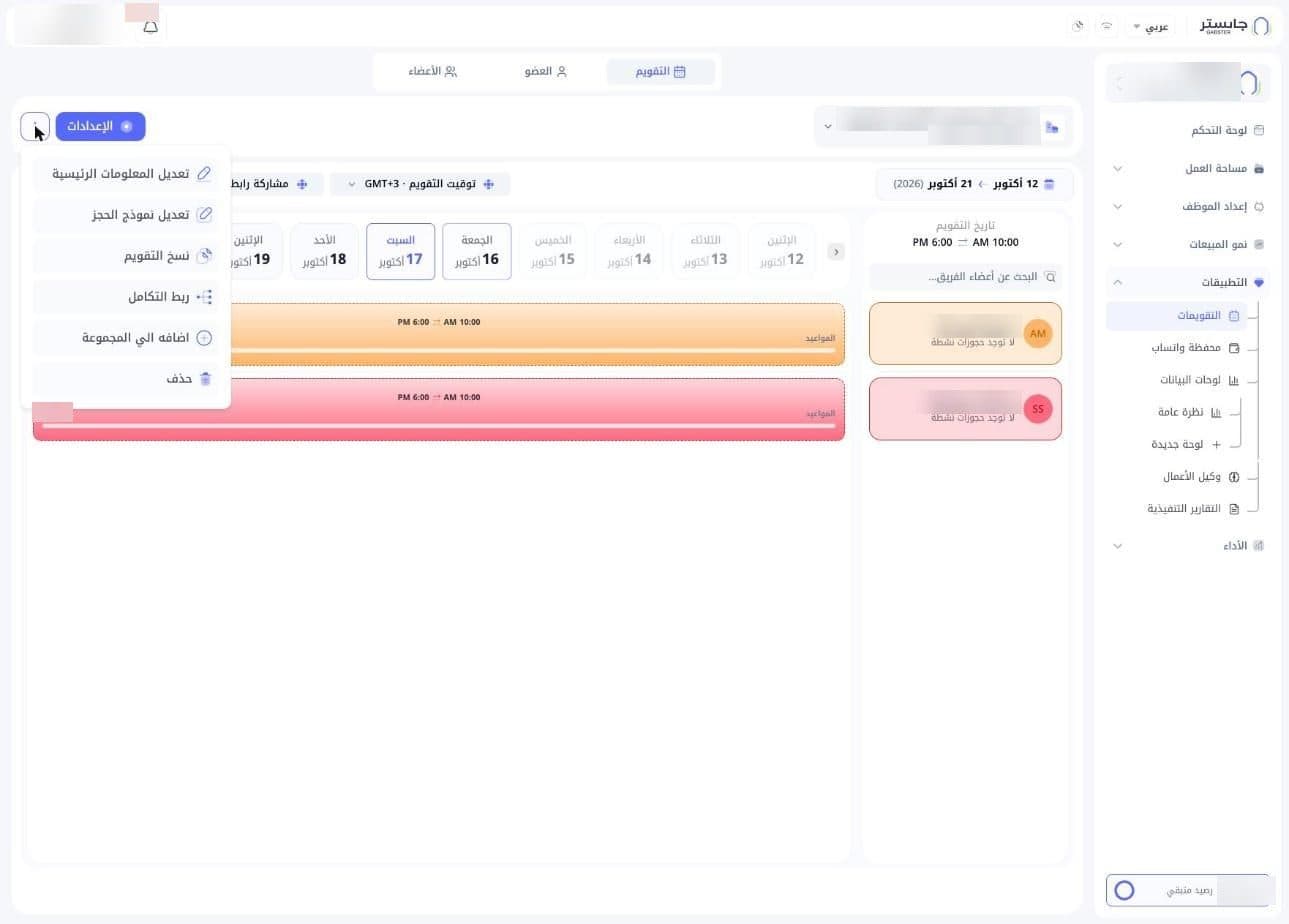Switch to the التقويم tab
Viewport: 1289px width, 924px height.
(660, 71)
